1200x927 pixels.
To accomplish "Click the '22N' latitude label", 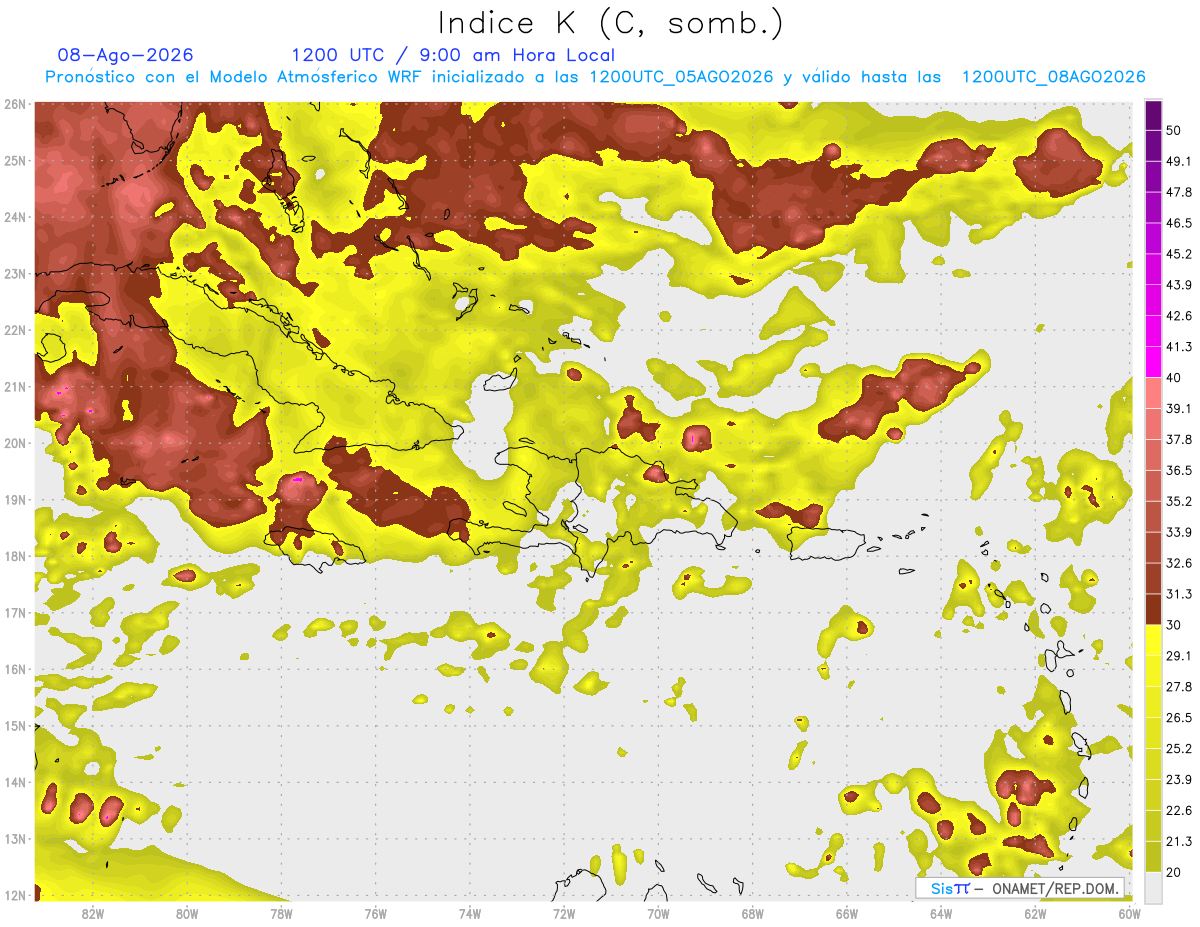I will (15, 330).
